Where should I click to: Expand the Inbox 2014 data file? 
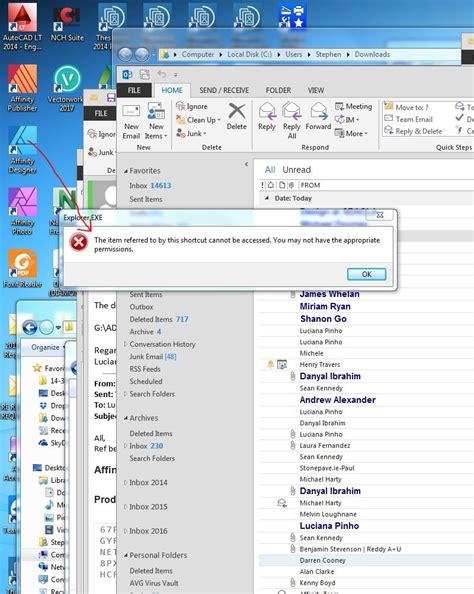(x=125, y=483)
